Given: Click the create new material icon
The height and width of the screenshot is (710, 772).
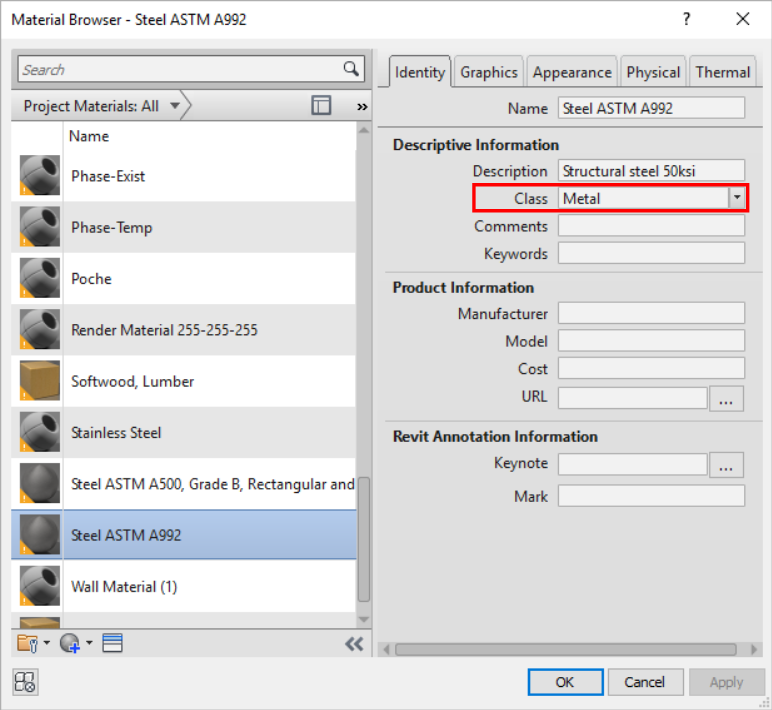Looking at the screenshot, I should point(70,644).
